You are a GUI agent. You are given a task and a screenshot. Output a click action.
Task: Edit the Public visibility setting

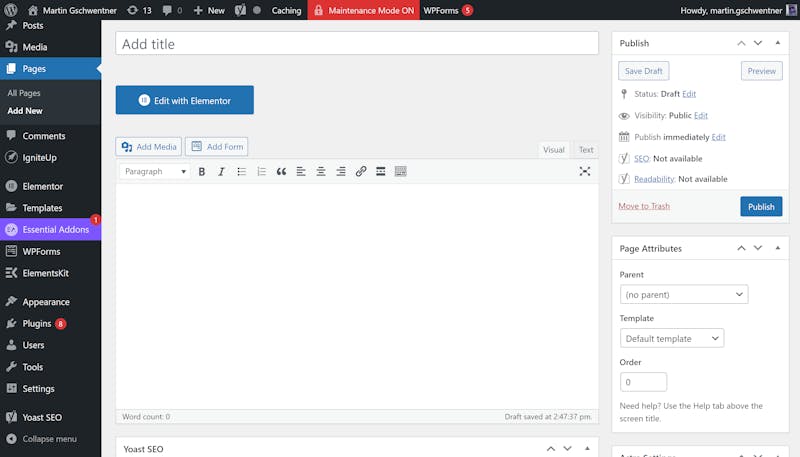coord(701,115)
